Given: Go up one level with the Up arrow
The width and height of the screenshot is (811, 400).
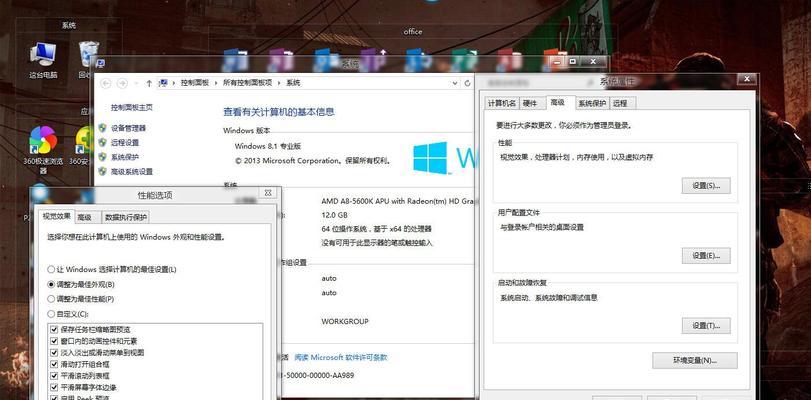Looking at the screenshot, I should point(149,83).
